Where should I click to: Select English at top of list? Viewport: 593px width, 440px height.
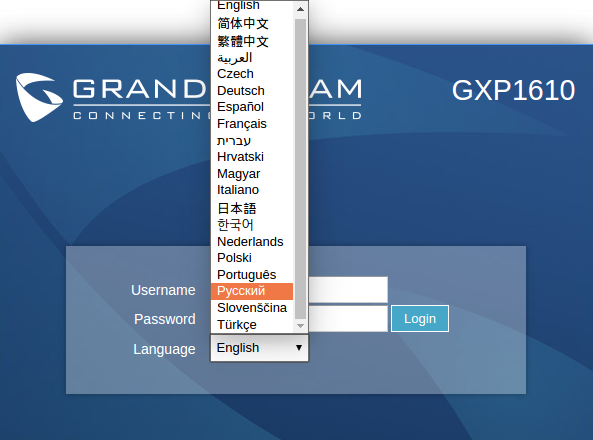click(x=252, y=6)
